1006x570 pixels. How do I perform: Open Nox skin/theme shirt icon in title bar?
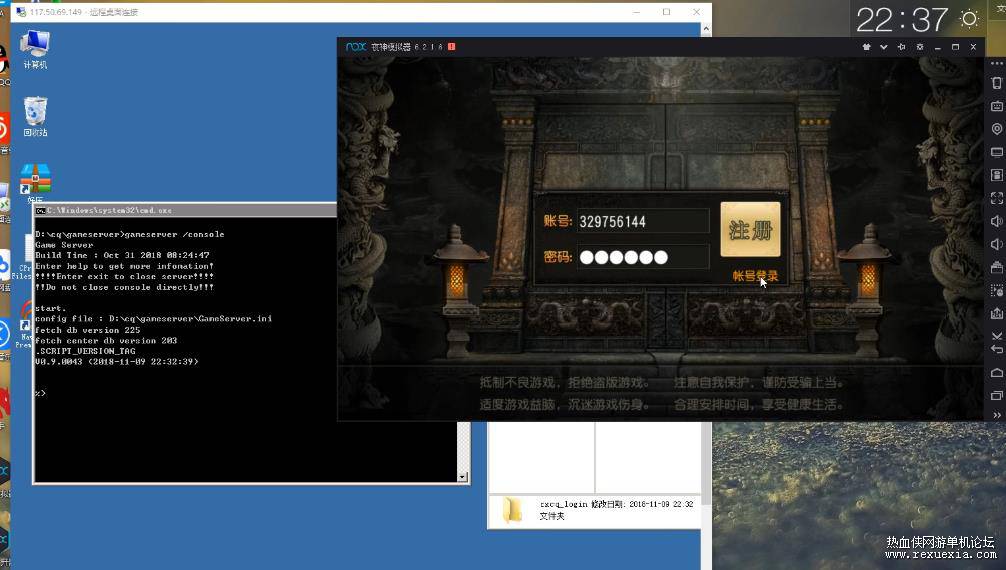coord(866,47)
